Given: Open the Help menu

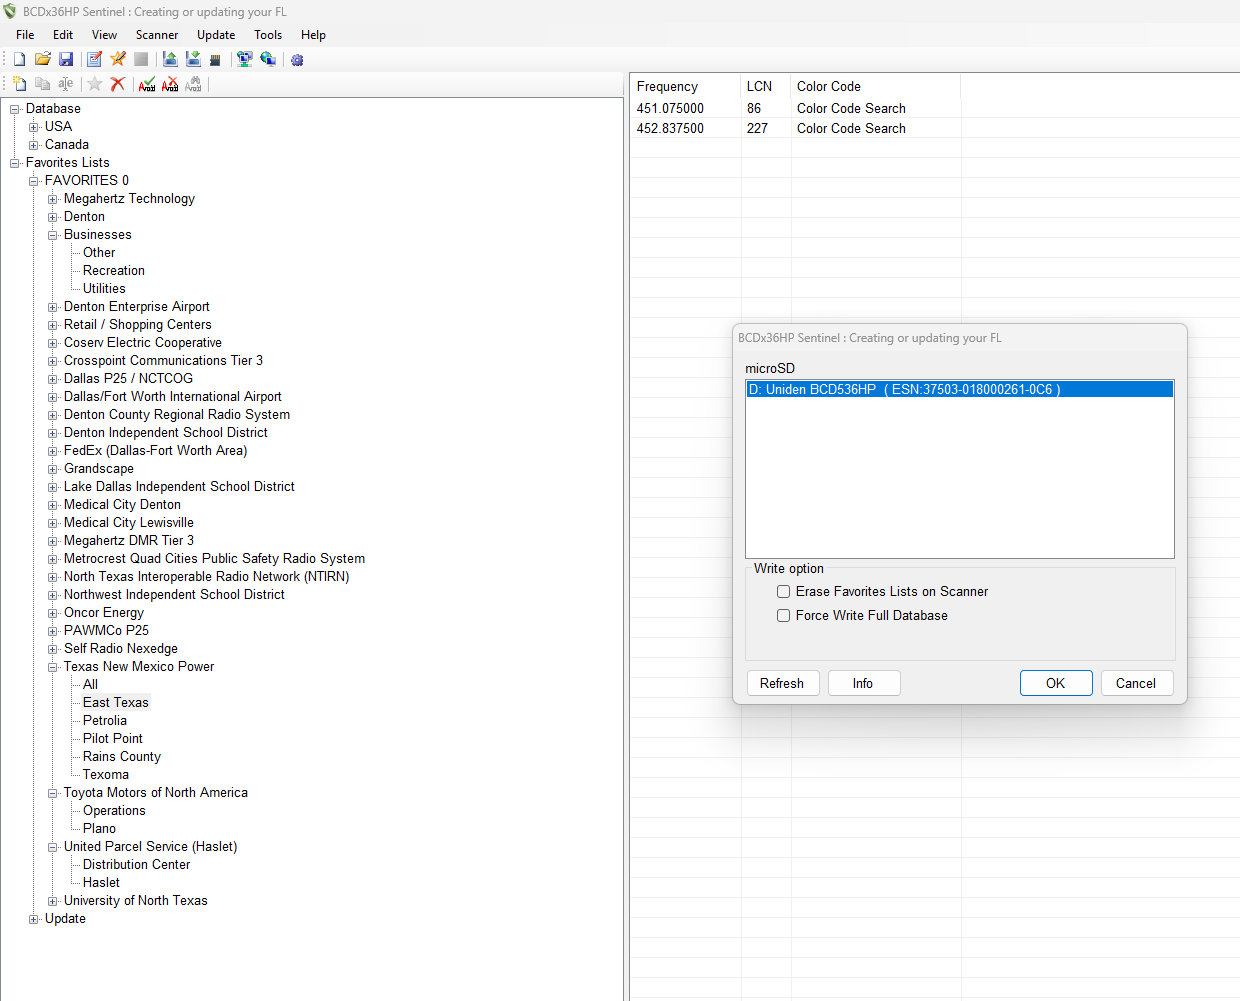Looking at the screenshot, I should pos(313,35).
